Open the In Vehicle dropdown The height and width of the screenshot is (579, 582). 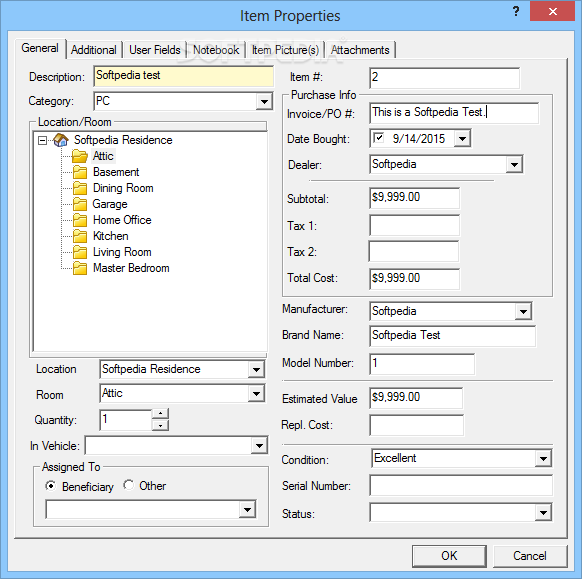click(259, 446)
